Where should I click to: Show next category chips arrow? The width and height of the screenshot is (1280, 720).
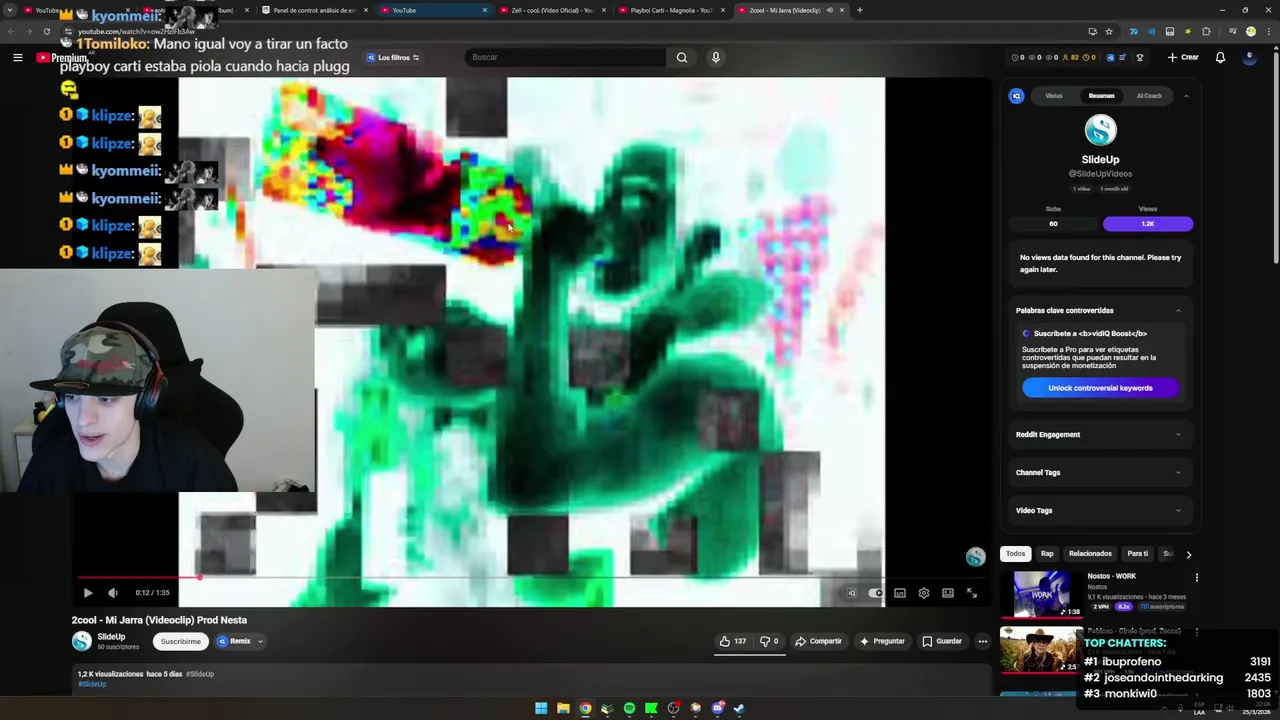point(1188,554)
